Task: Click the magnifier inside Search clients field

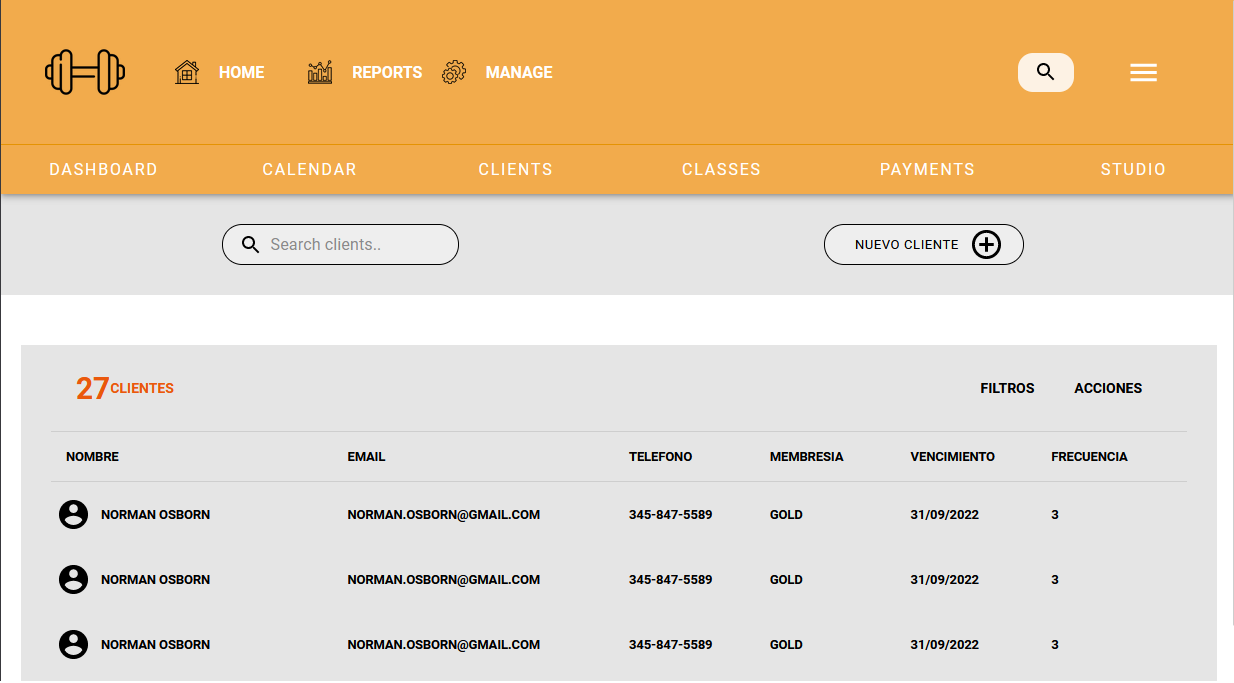Action: (x=250, y=245)
